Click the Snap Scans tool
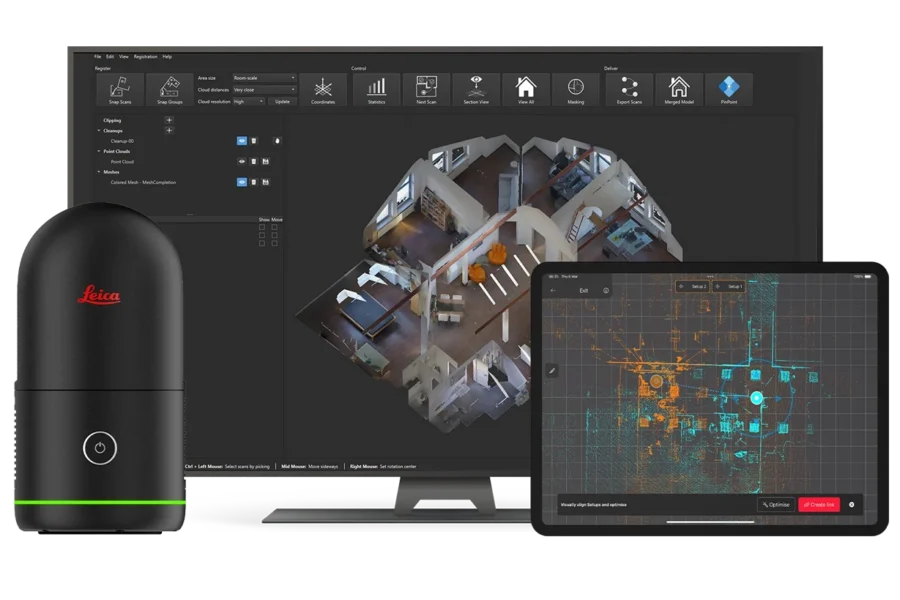900x600 pixels. (119, 89)
